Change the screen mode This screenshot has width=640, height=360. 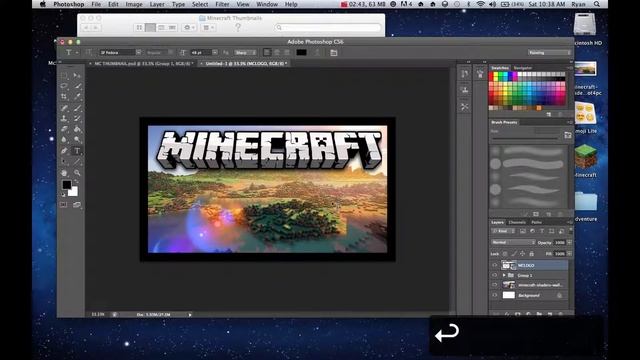pyautogui.click(x=77, y=205)
